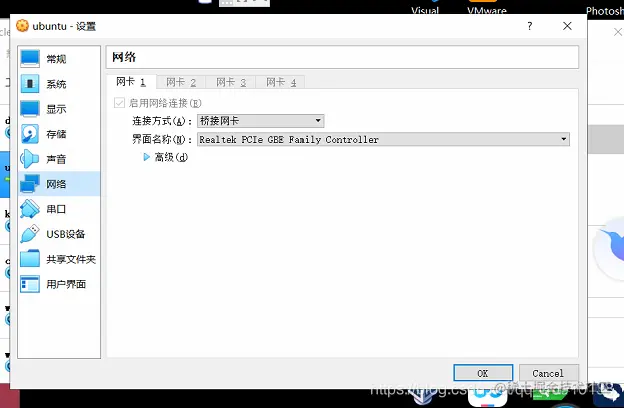Confirm settings with the OK button
Image resolution: width=624 pixels, height=408 pixels.
(483, 373)
